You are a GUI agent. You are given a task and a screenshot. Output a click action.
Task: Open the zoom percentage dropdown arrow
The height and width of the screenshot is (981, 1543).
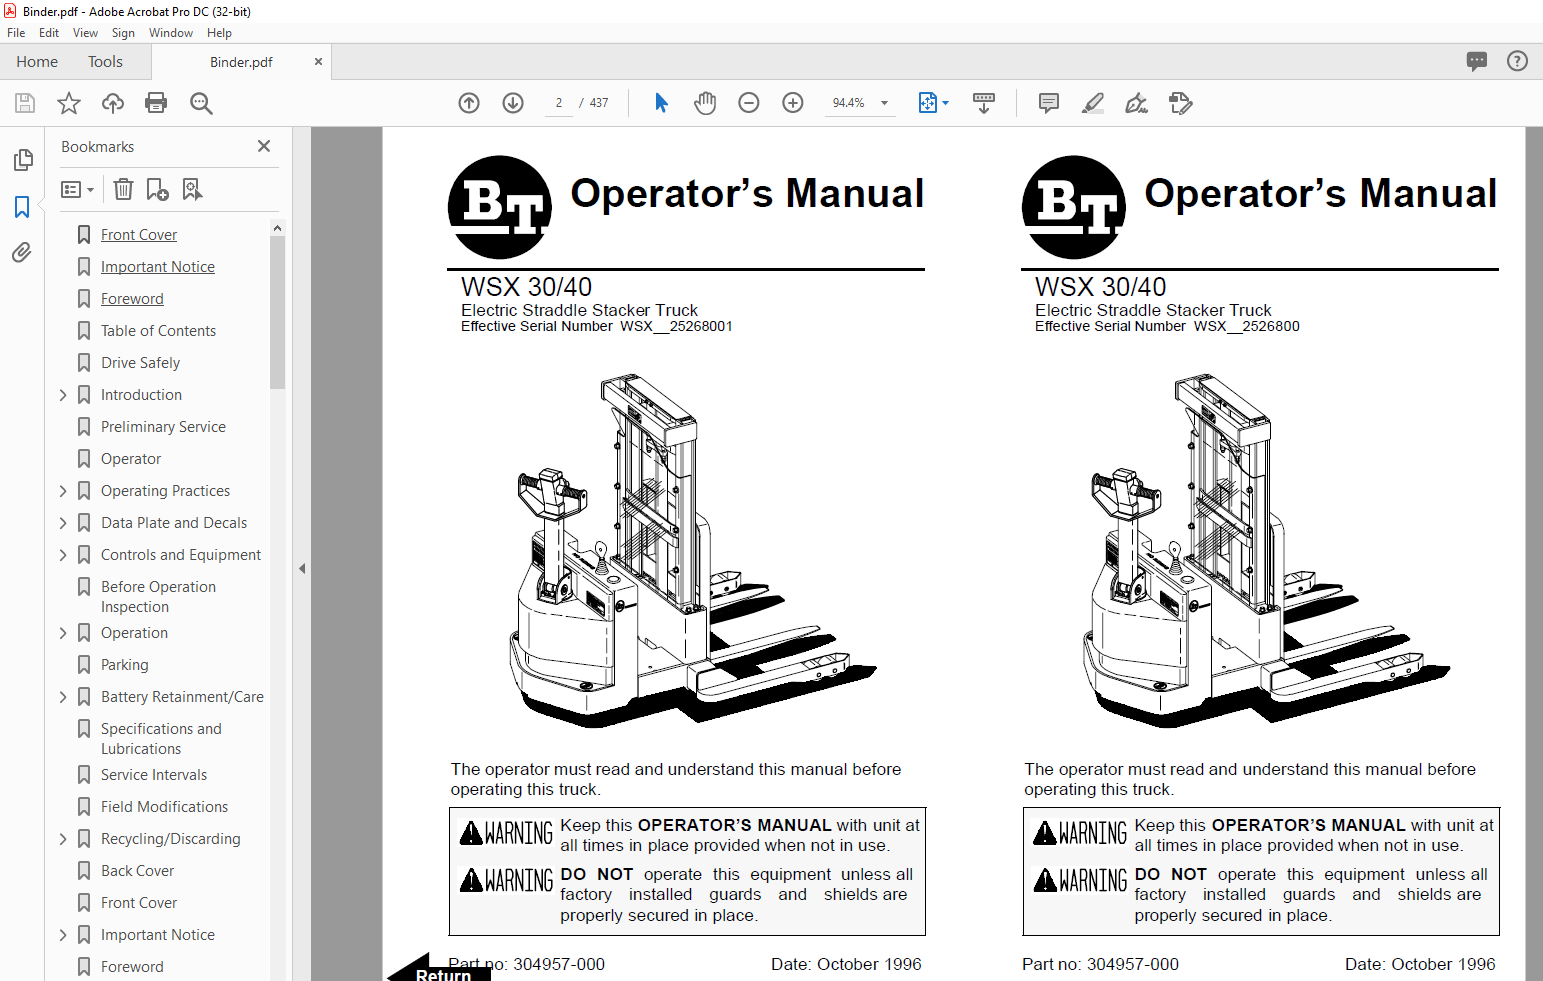click(884, 103)
